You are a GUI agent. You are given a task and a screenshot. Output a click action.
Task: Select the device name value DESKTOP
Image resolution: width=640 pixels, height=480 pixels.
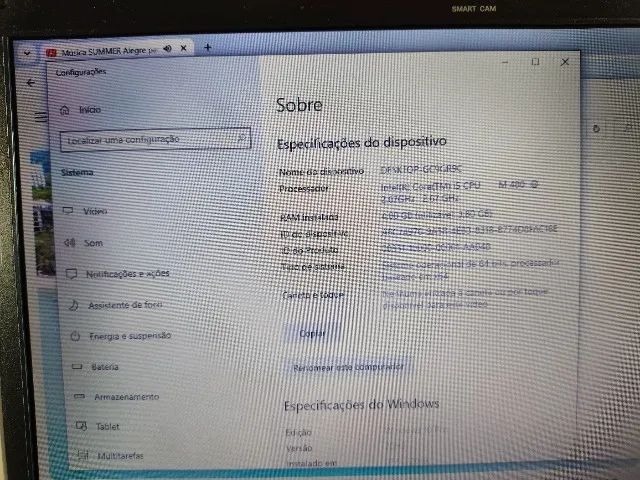pos(421,169)
